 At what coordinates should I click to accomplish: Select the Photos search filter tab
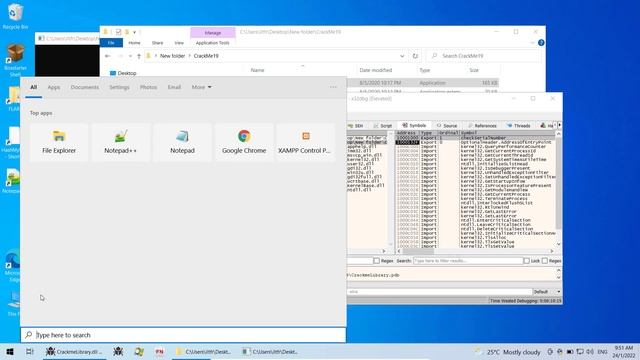148,87
